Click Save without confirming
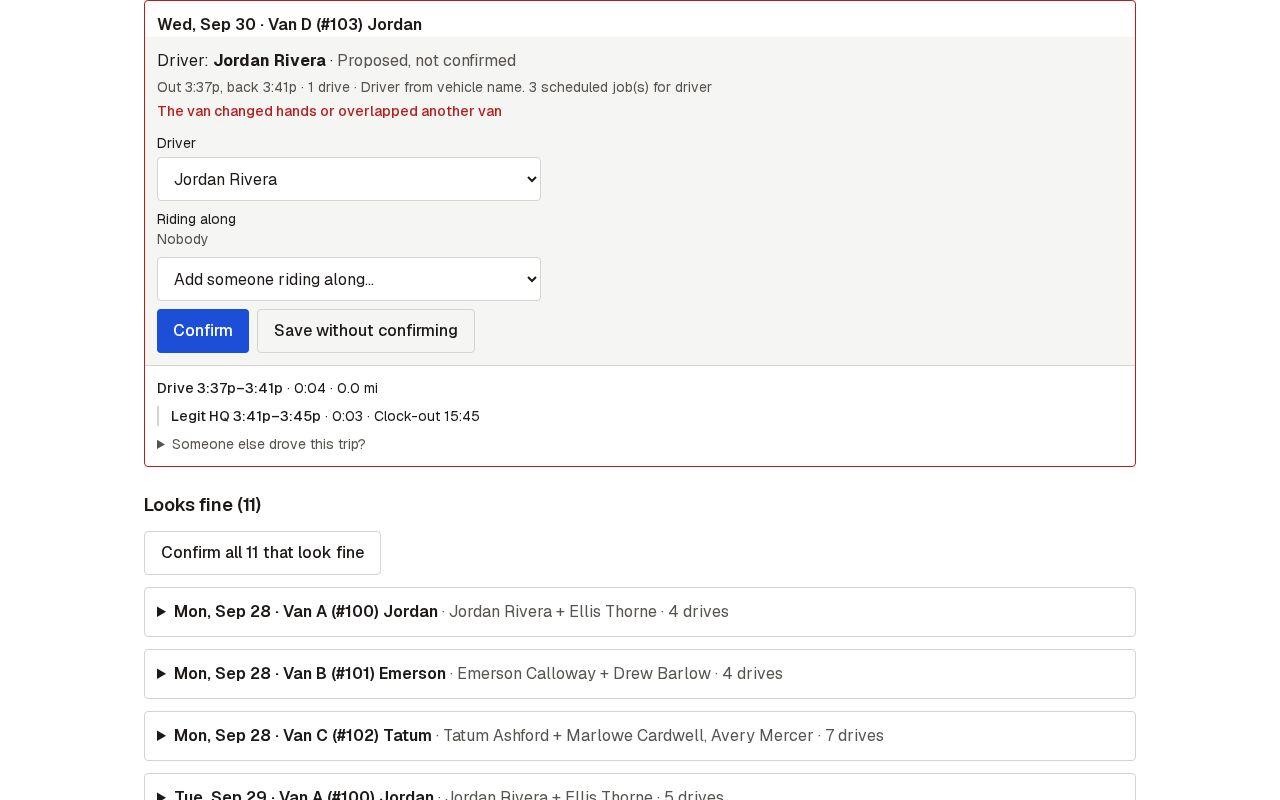This screenshot has width=1280, height=800. [366, 331]
